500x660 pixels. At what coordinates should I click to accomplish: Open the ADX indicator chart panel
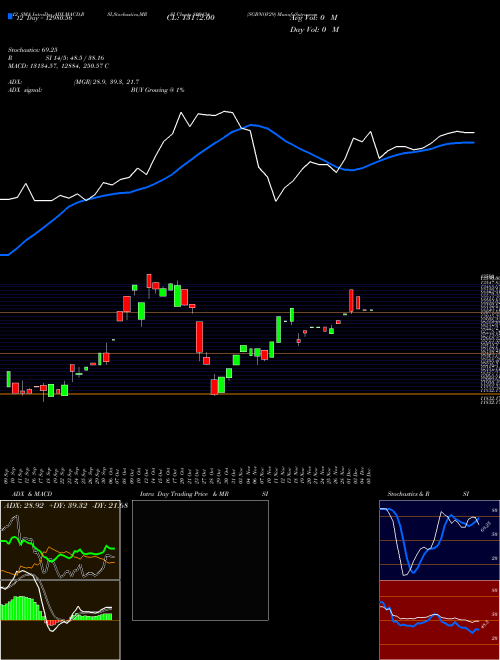point(60,540)
